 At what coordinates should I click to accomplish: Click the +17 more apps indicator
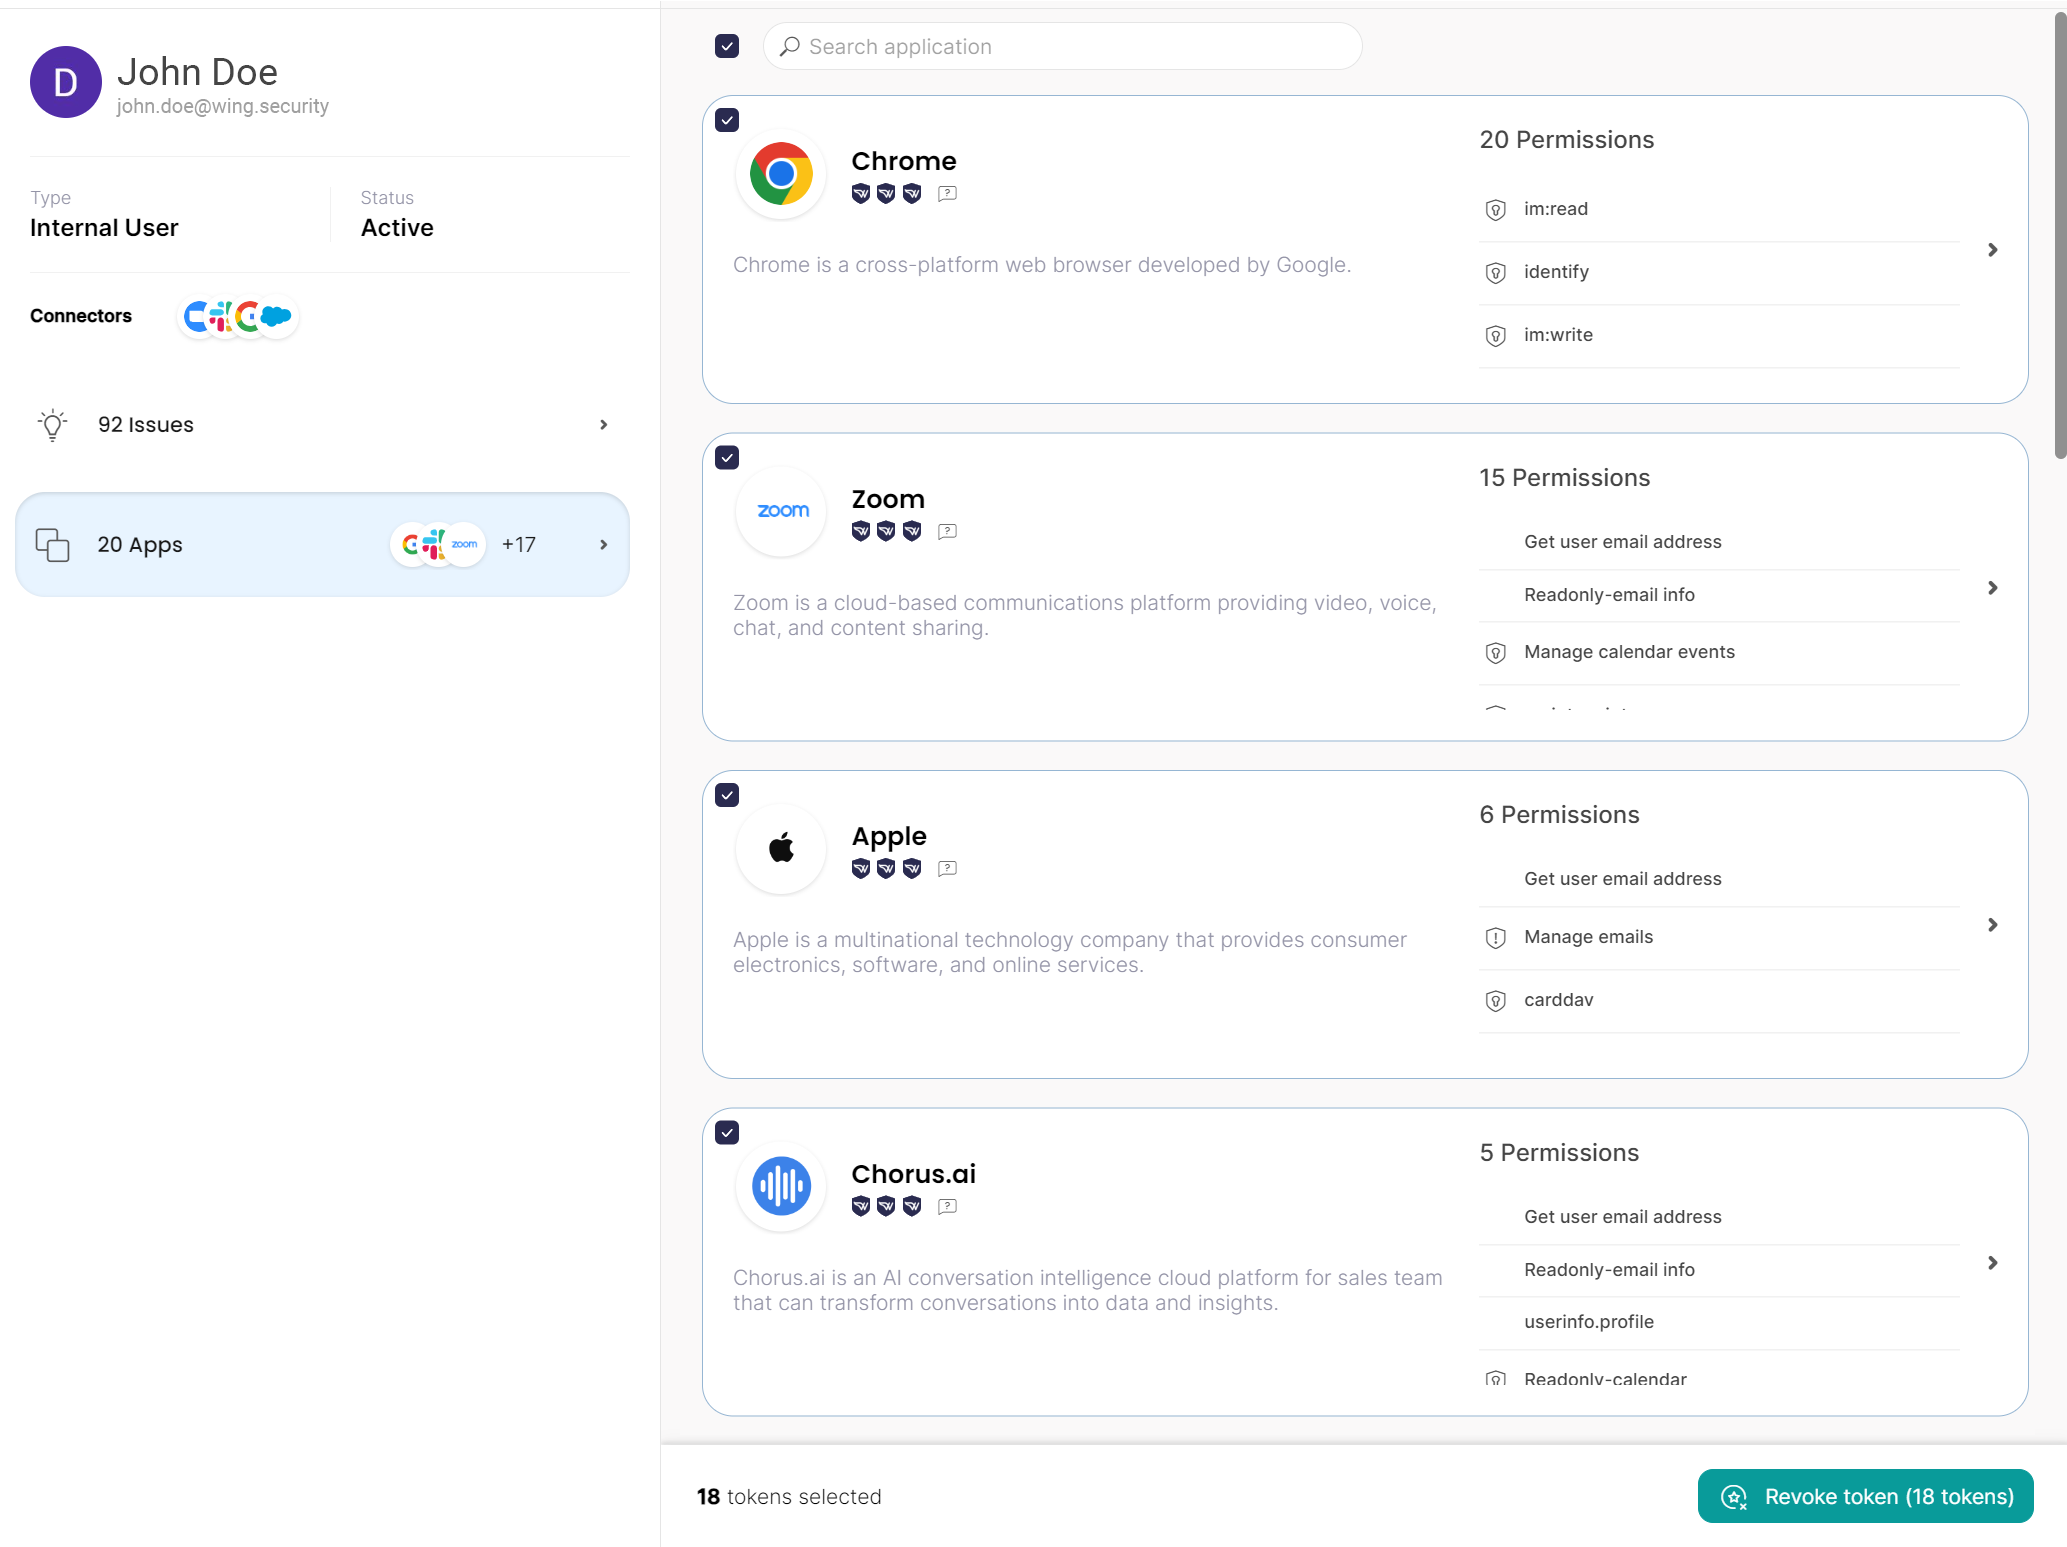[519, 545]
